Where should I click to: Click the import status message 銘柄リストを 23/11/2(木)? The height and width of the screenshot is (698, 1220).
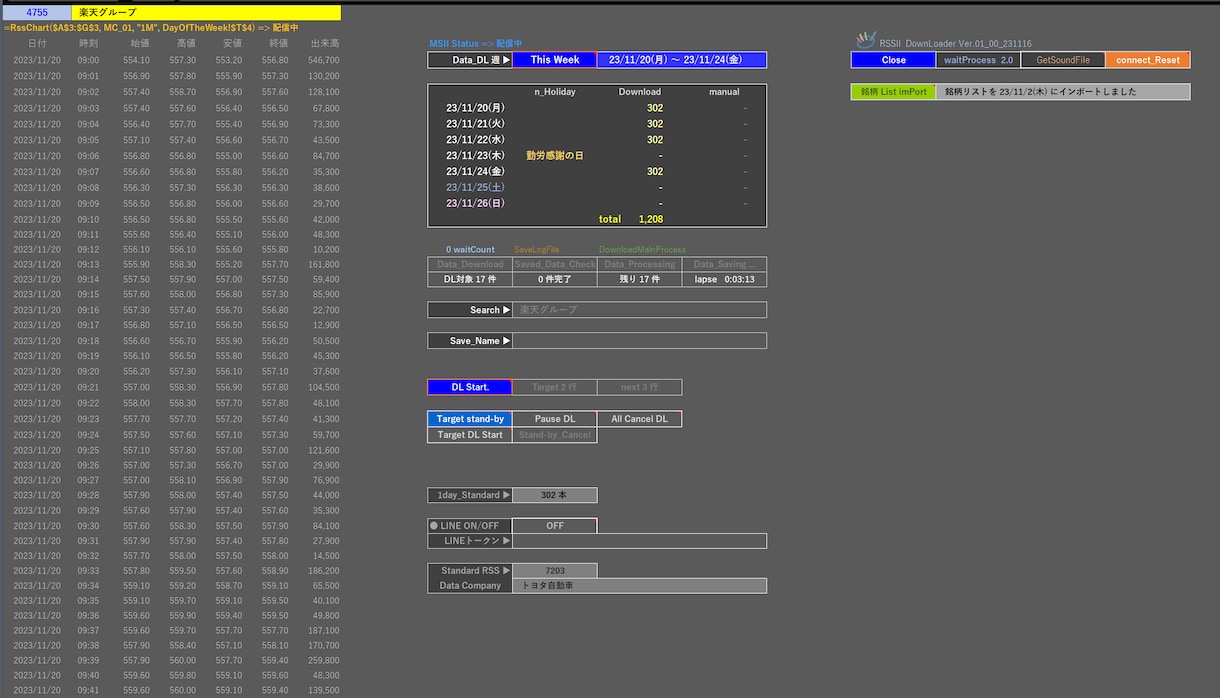[x=1063, y=92]
